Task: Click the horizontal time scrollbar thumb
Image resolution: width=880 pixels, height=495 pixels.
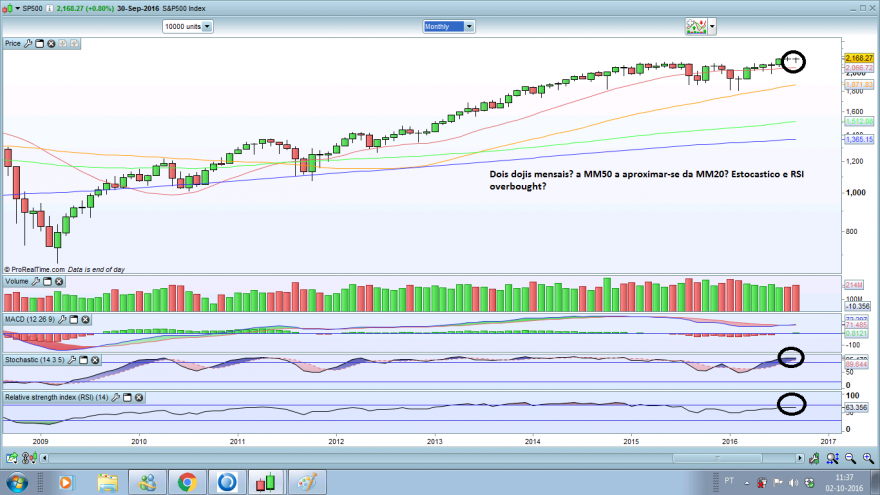Action: coord(717,459)
